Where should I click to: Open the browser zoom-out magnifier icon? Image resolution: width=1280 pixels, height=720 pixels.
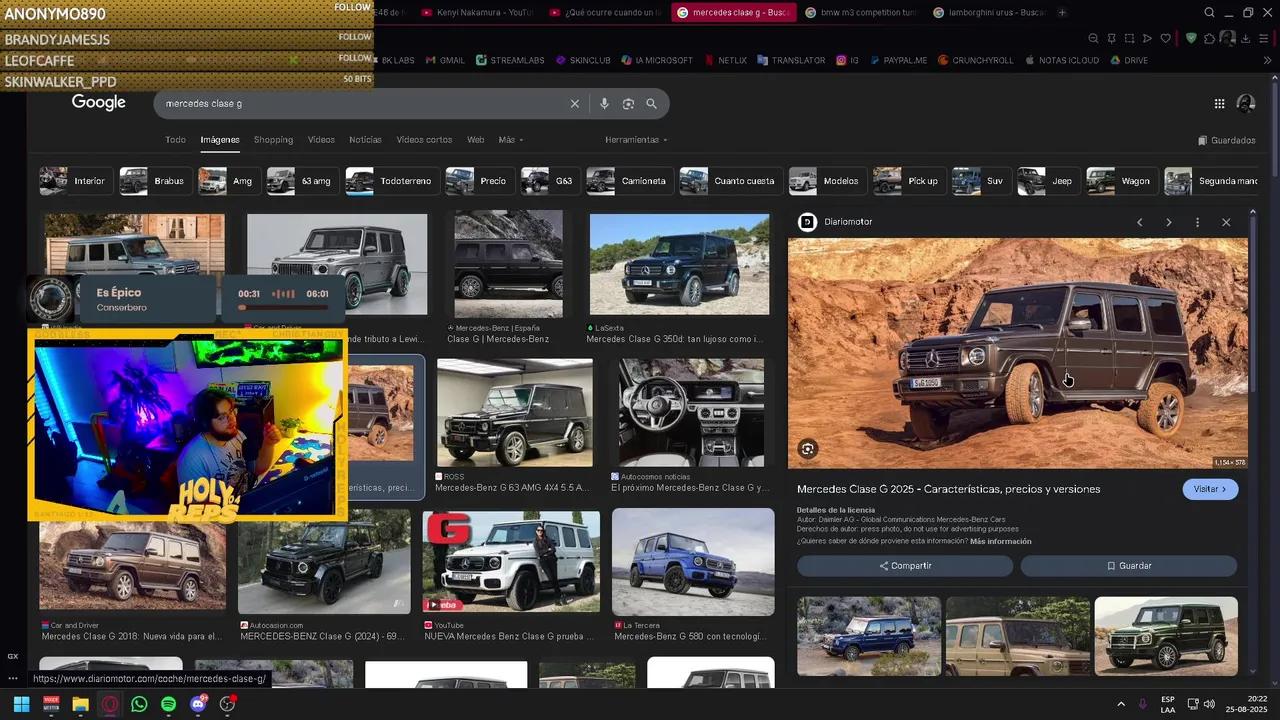pyautogui.click(x=1093, y=39)
